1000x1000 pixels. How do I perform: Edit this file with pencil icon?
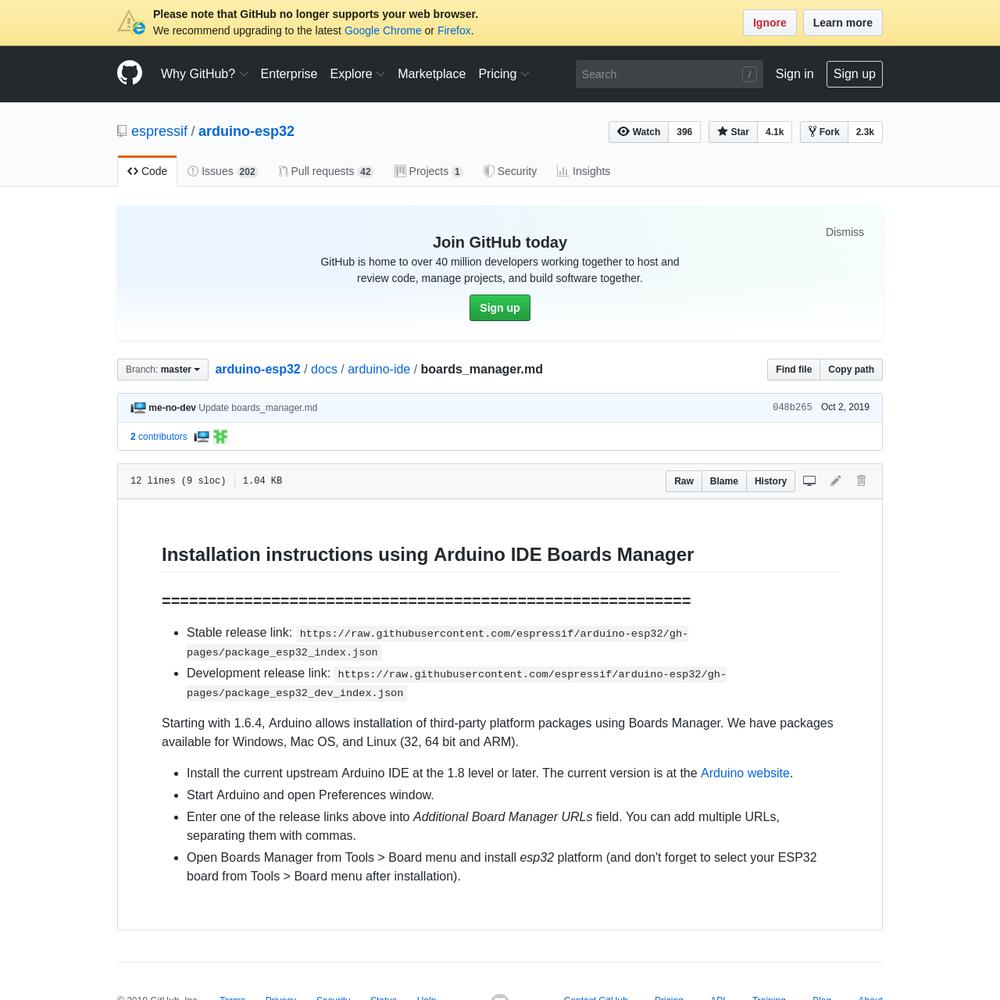pos(835,481)
